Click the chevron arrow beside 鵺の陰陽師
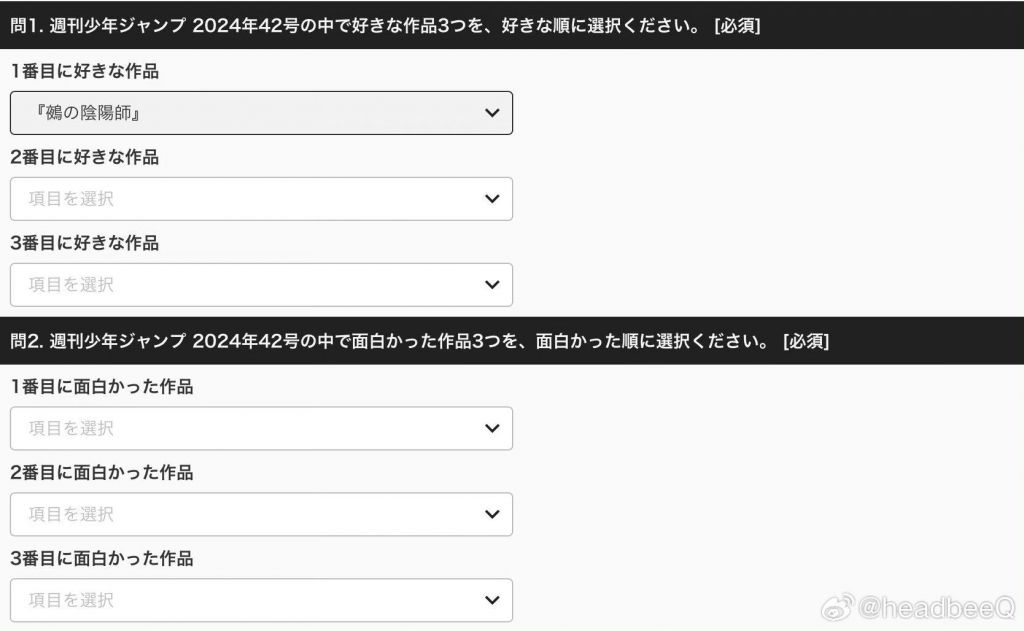The width and height of the screenshot is (1024, 631). click(492, 113)
